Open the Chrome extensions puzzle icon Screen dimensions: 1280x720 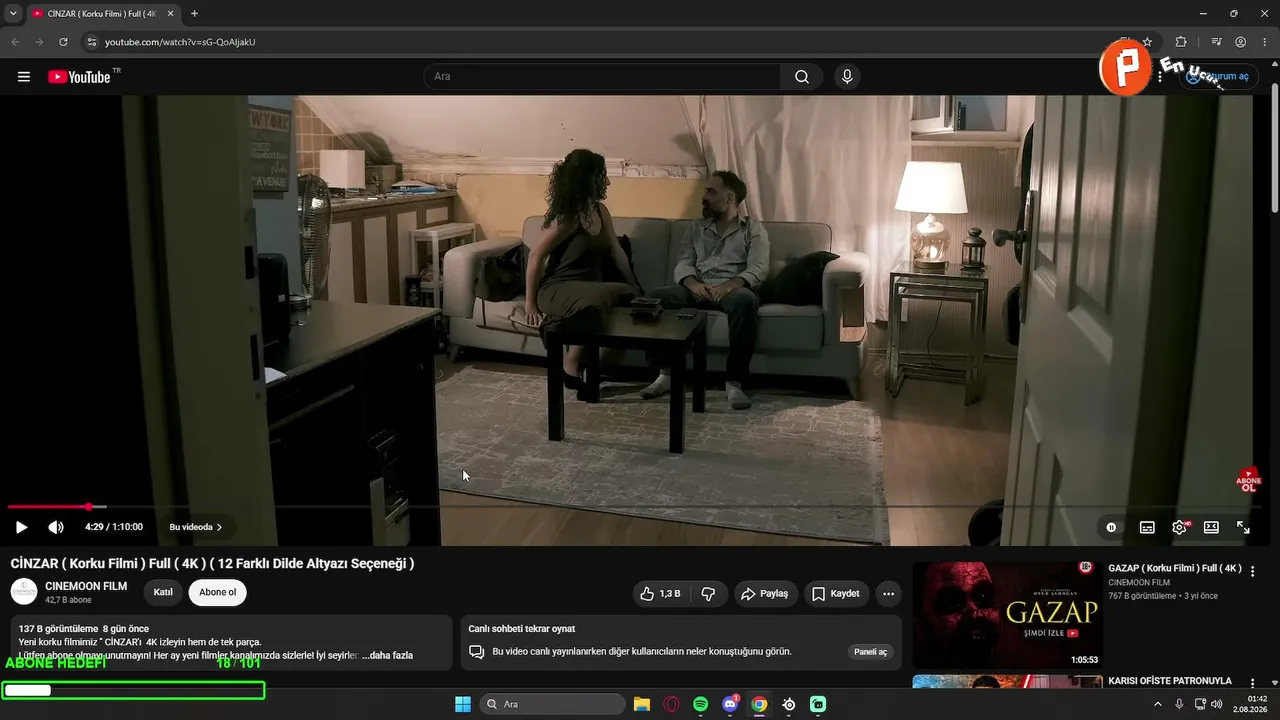point(1181,42)
